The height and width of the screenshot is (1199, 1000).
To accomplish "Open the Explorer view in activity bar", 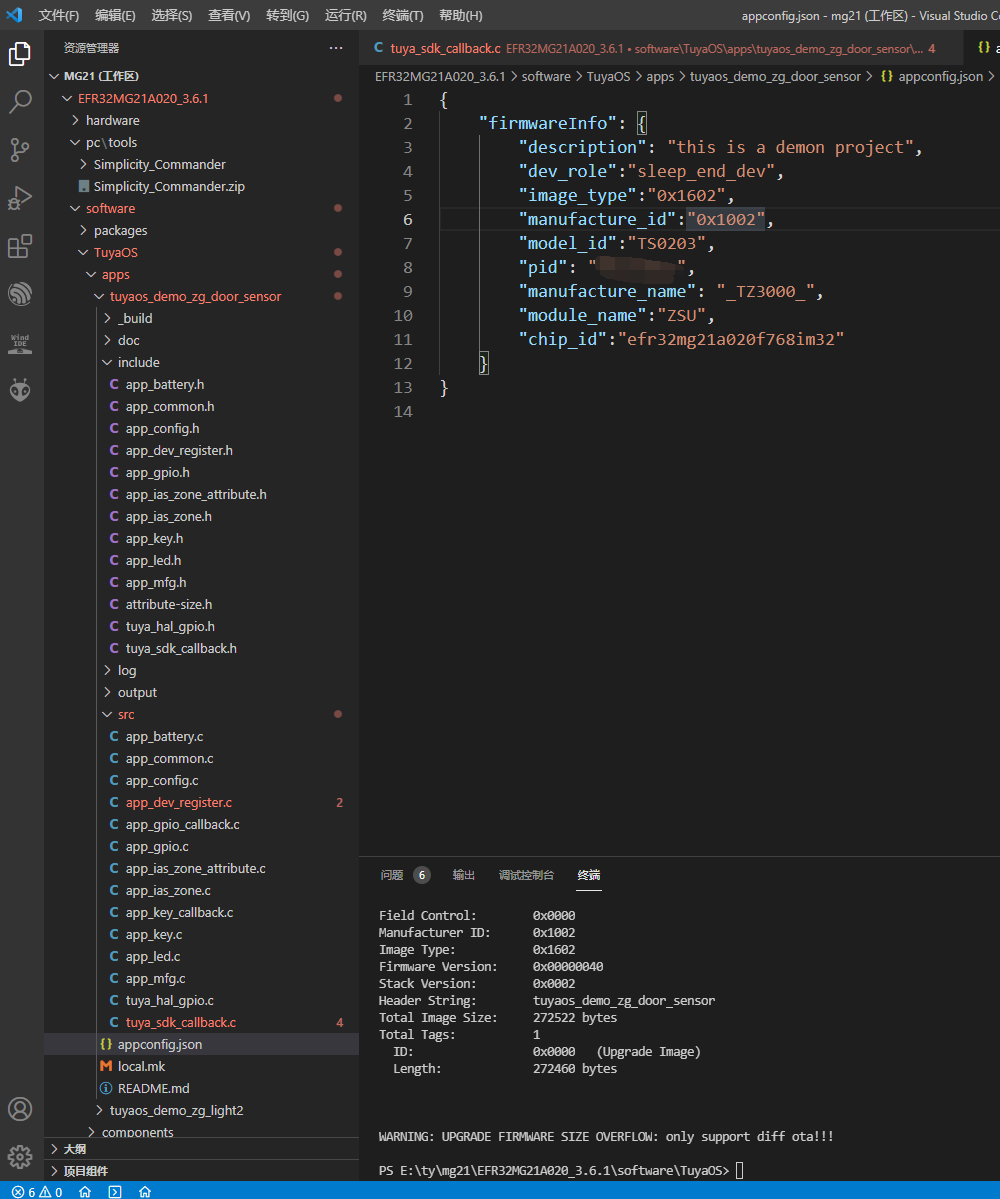I will click(x=20, y=54).
